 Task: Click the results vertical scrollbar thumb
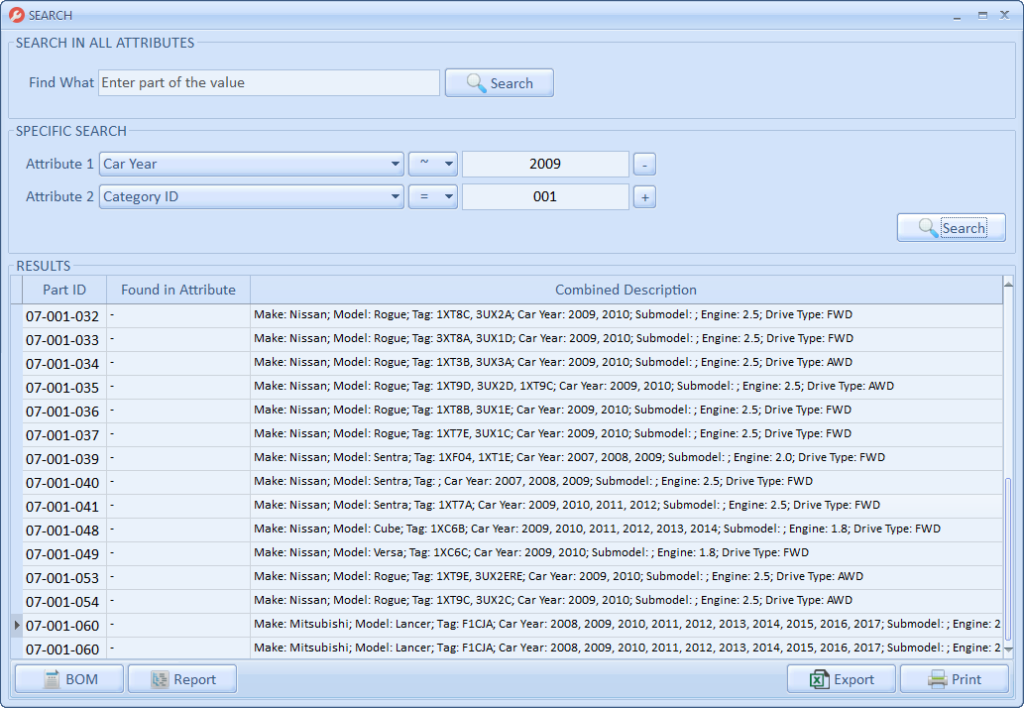click(x=1008, y=560)
